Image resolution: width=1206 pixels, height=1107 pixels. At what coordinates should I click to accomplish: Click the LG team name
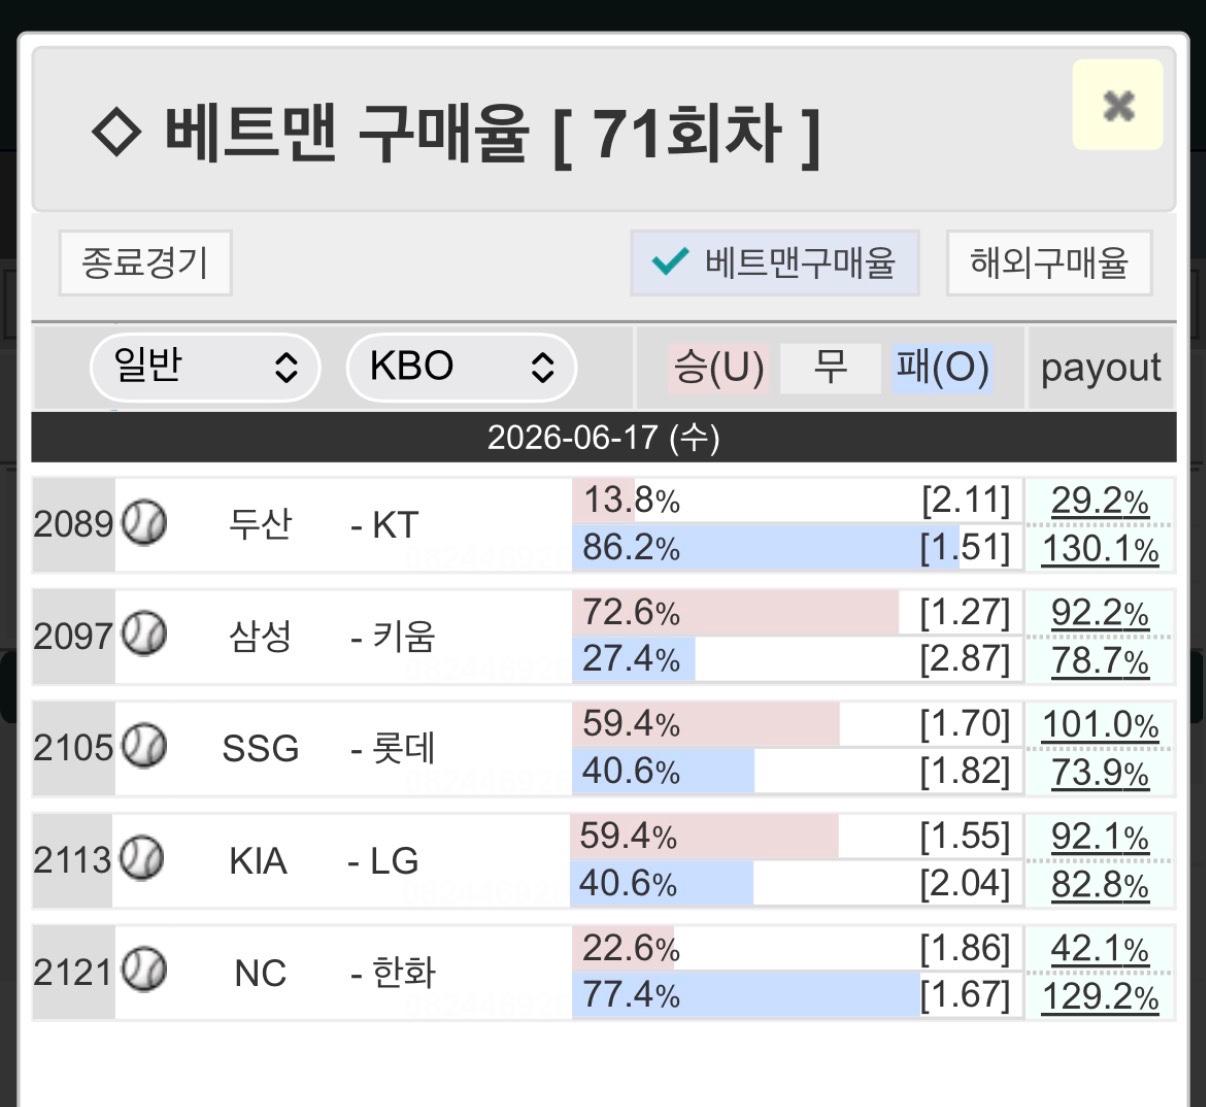click(x=394, y=861)
